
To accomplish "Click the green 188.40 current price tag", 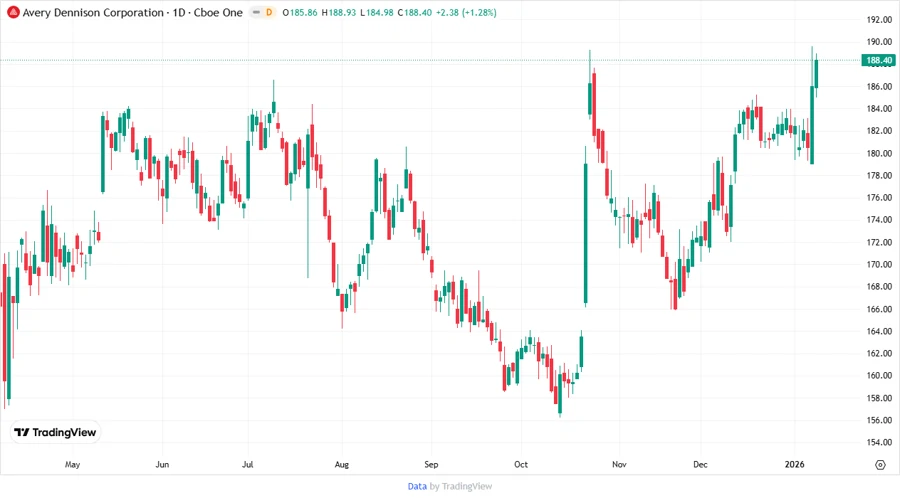I will (x=878, y=60).
